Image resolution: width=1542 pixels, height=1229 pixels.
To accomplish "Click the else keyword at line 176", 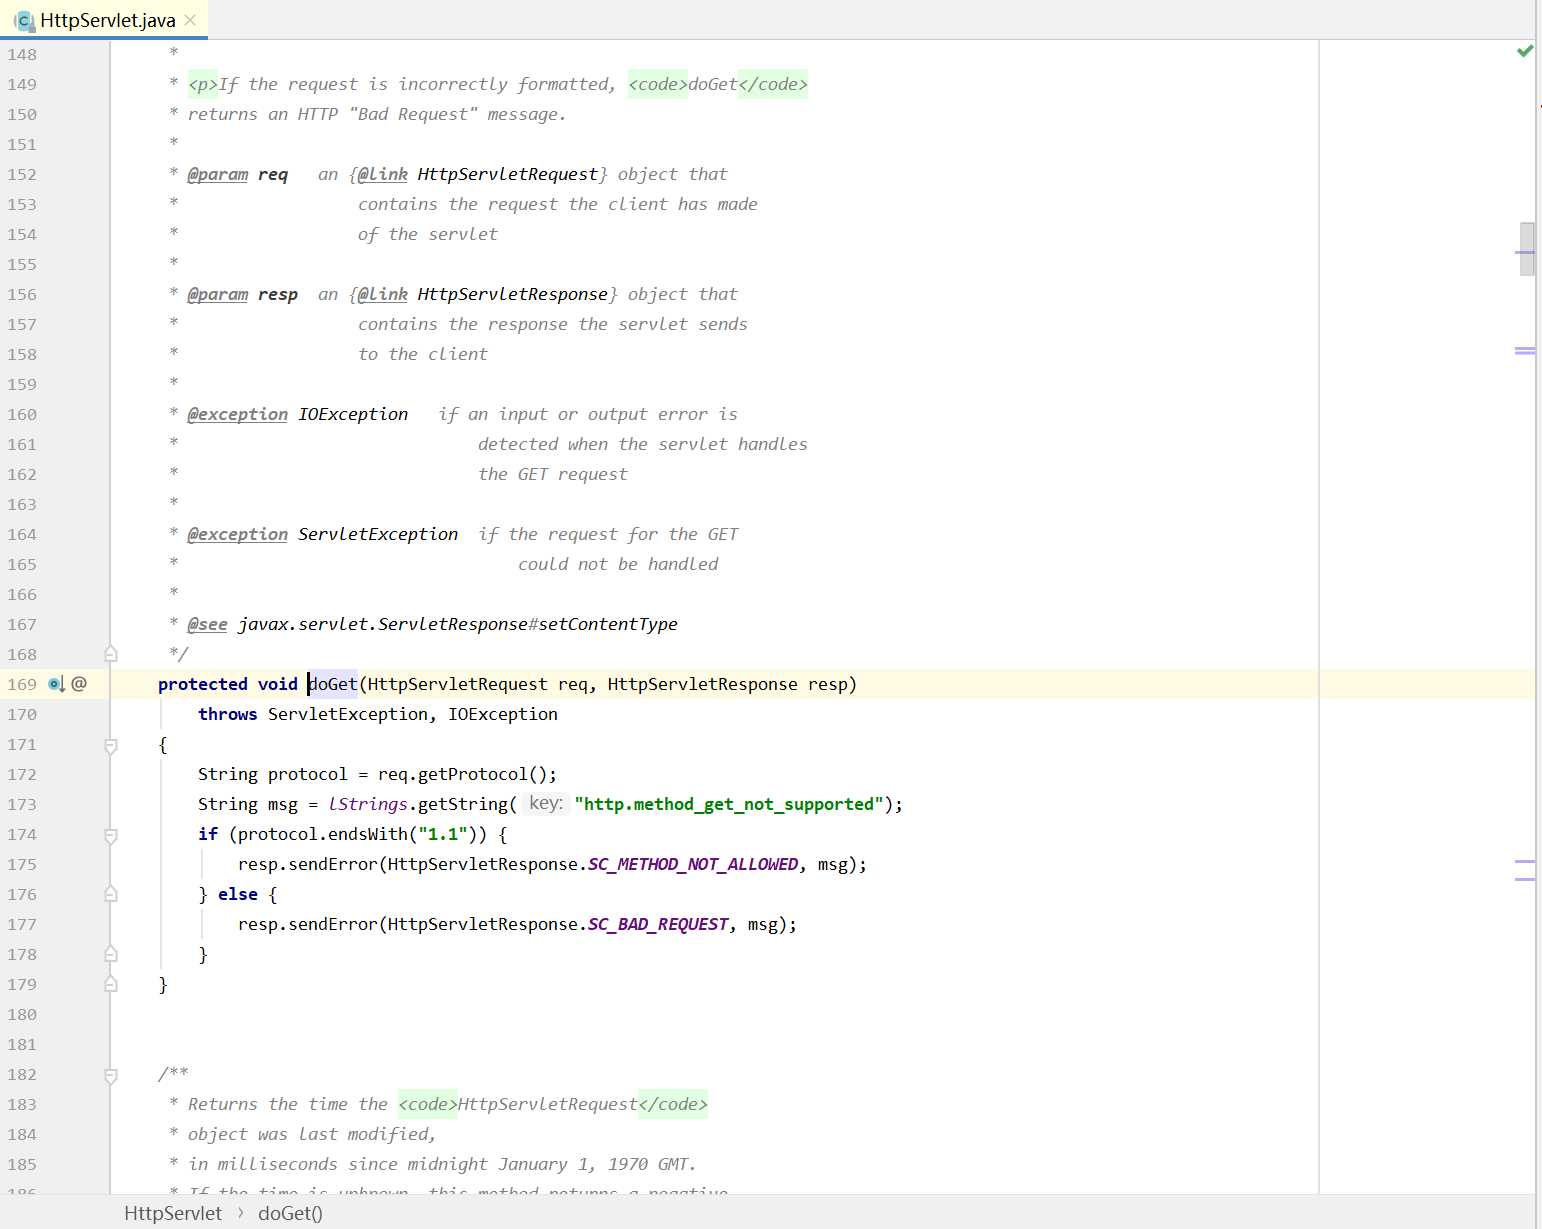I will [238, 894].
